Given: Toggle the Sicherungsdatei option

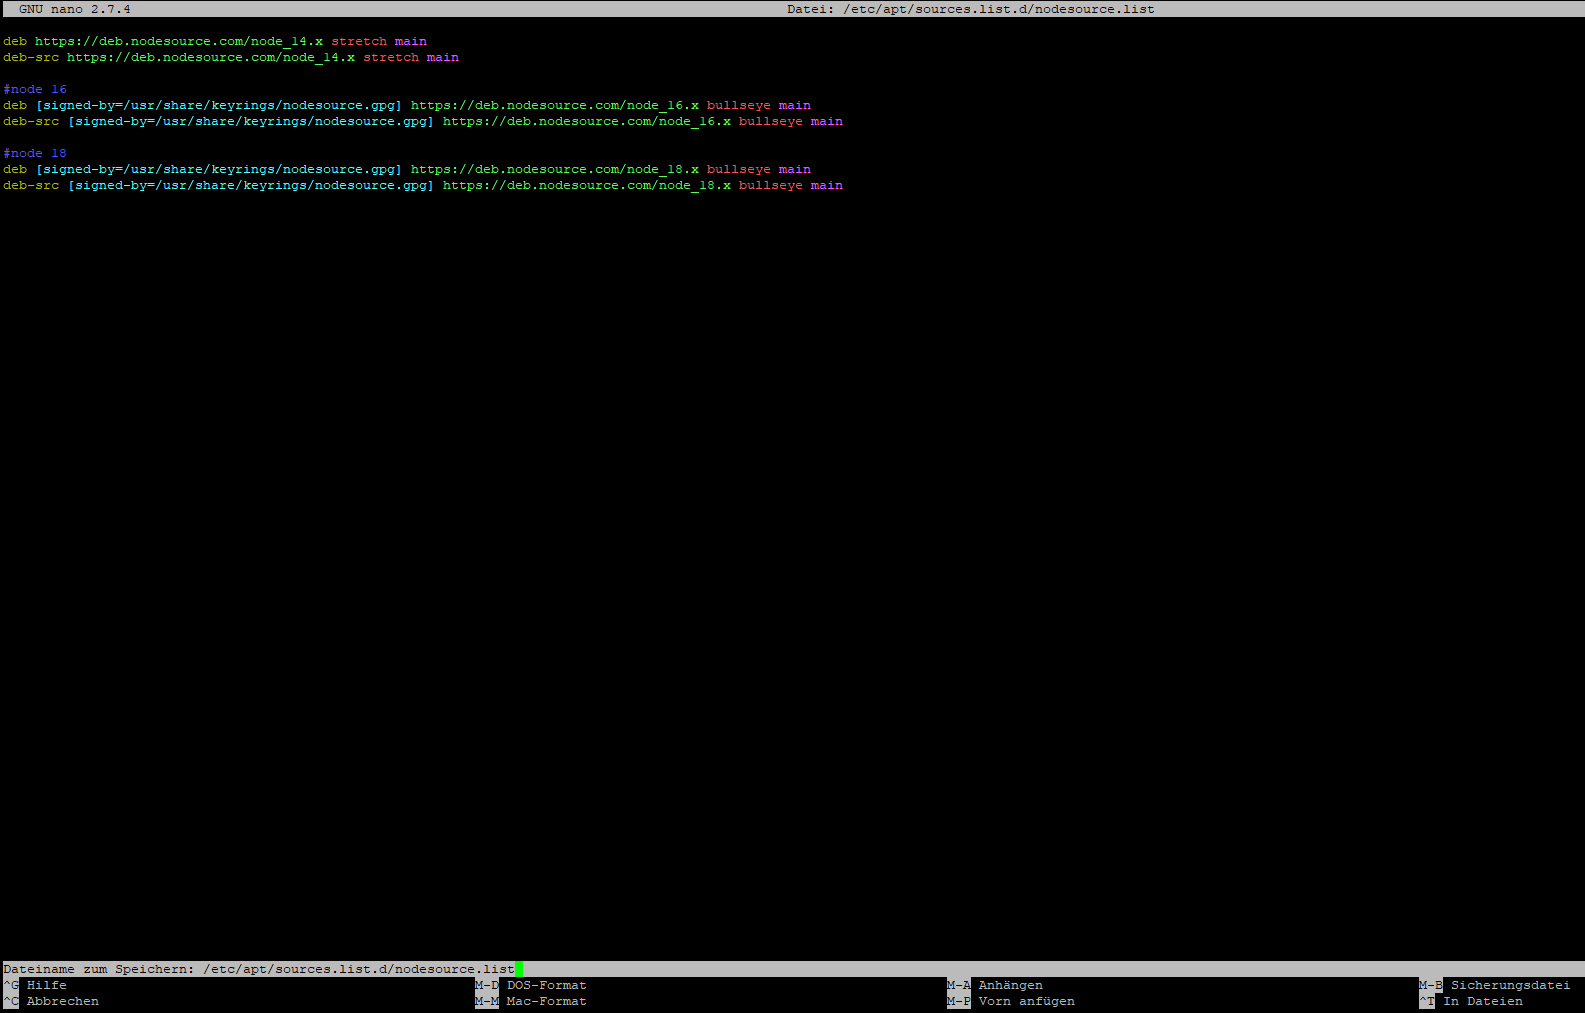Looking at the screenshot, I should tap(1511, 985).
